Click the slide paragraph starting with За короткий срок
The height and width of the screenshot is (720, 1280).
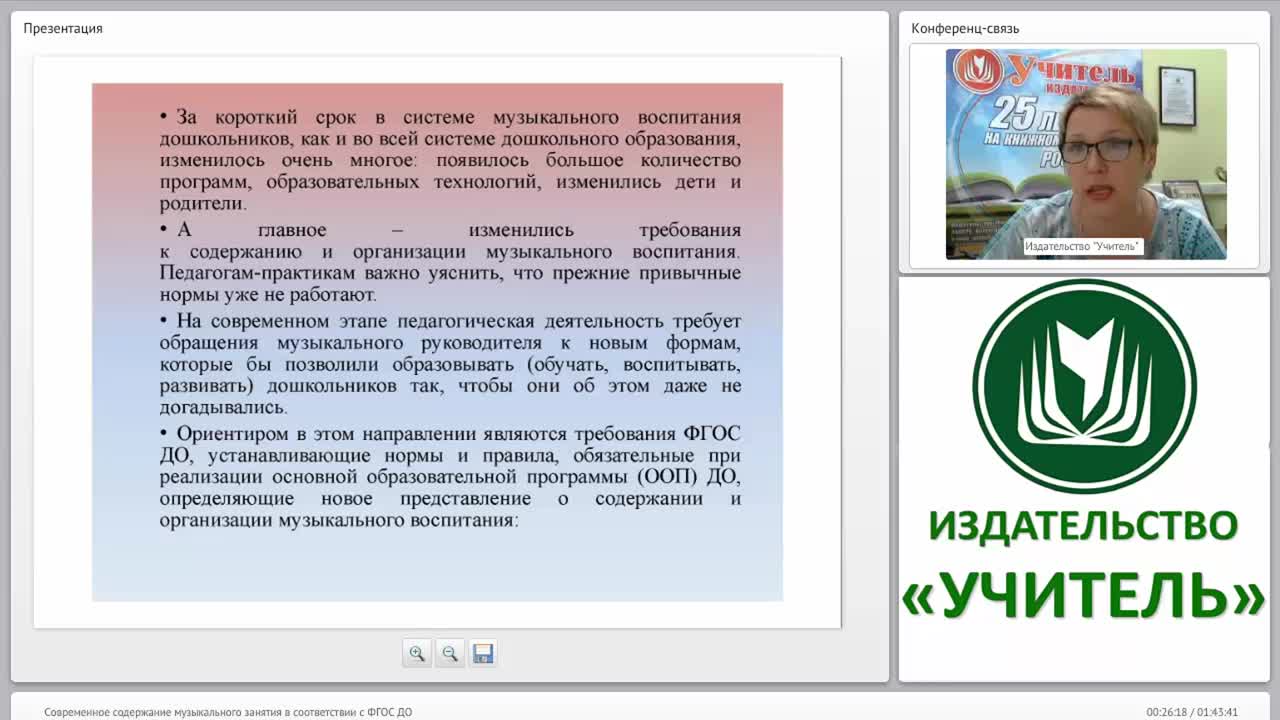450,160
